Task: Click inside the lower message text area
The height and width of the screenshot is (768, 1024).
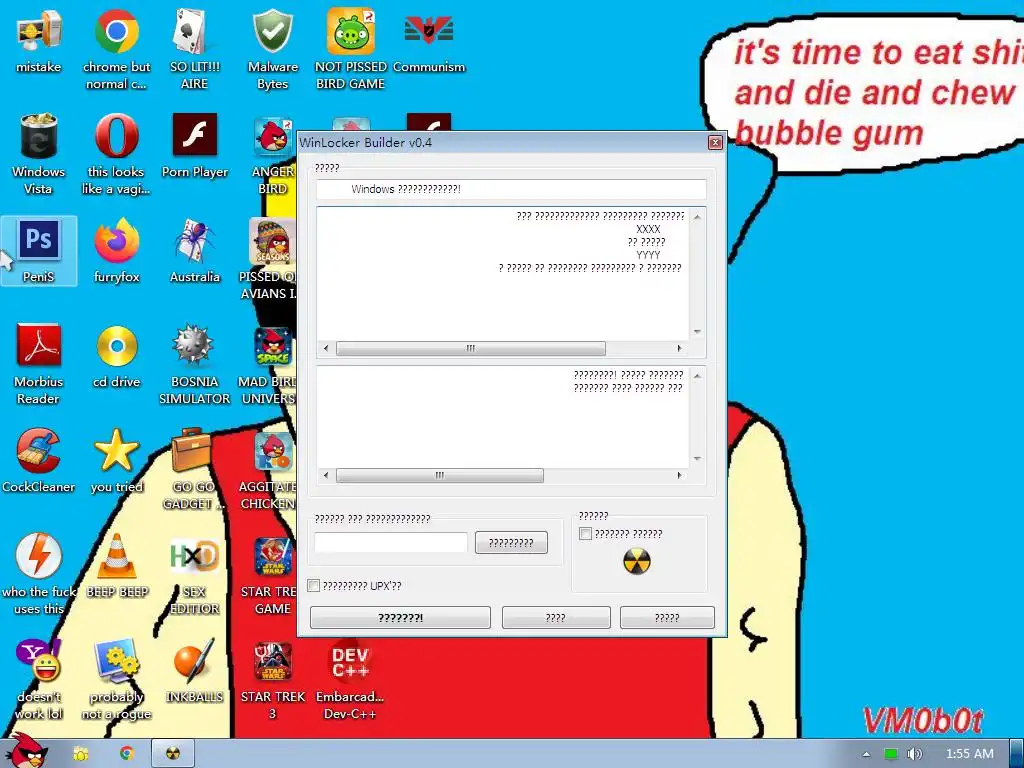Action: coord(503,417)
